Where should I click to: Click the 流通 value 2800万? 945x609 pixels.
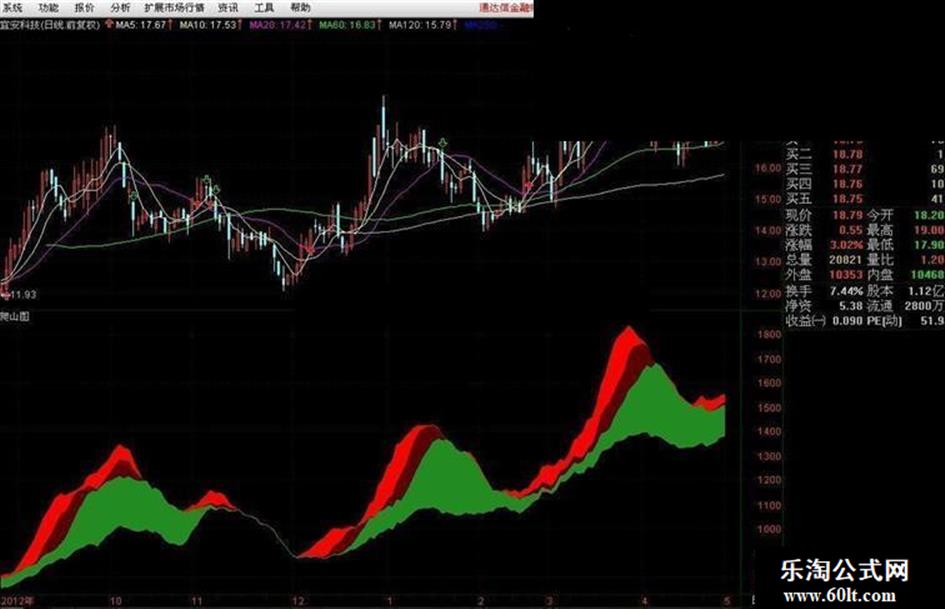pos(925,306)
